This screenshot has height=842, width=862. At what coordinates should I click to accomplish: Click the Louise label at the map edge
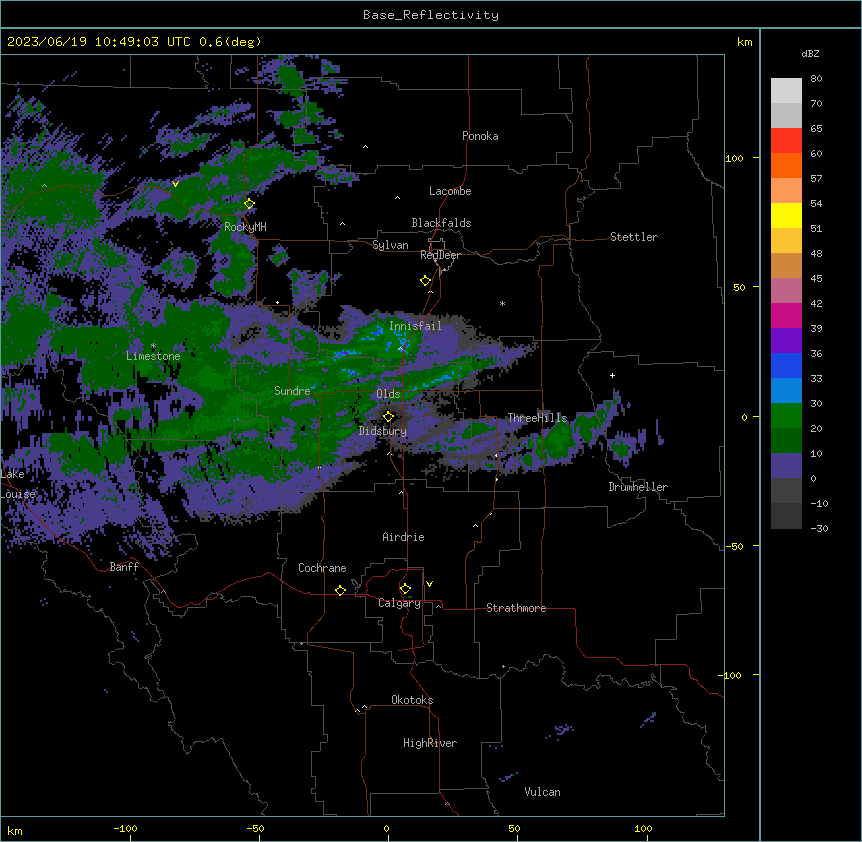[18, 494]
